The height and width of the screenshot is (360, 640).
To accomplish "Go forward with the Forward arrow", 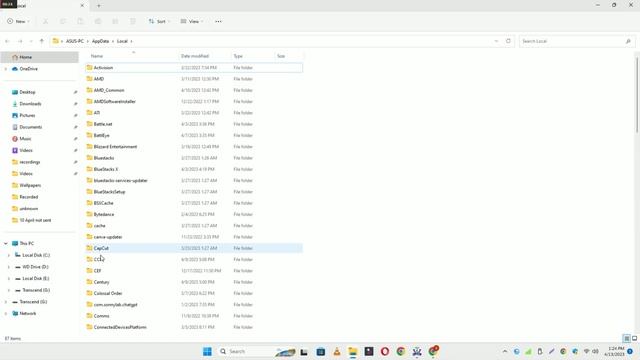I will pos(20,41).
